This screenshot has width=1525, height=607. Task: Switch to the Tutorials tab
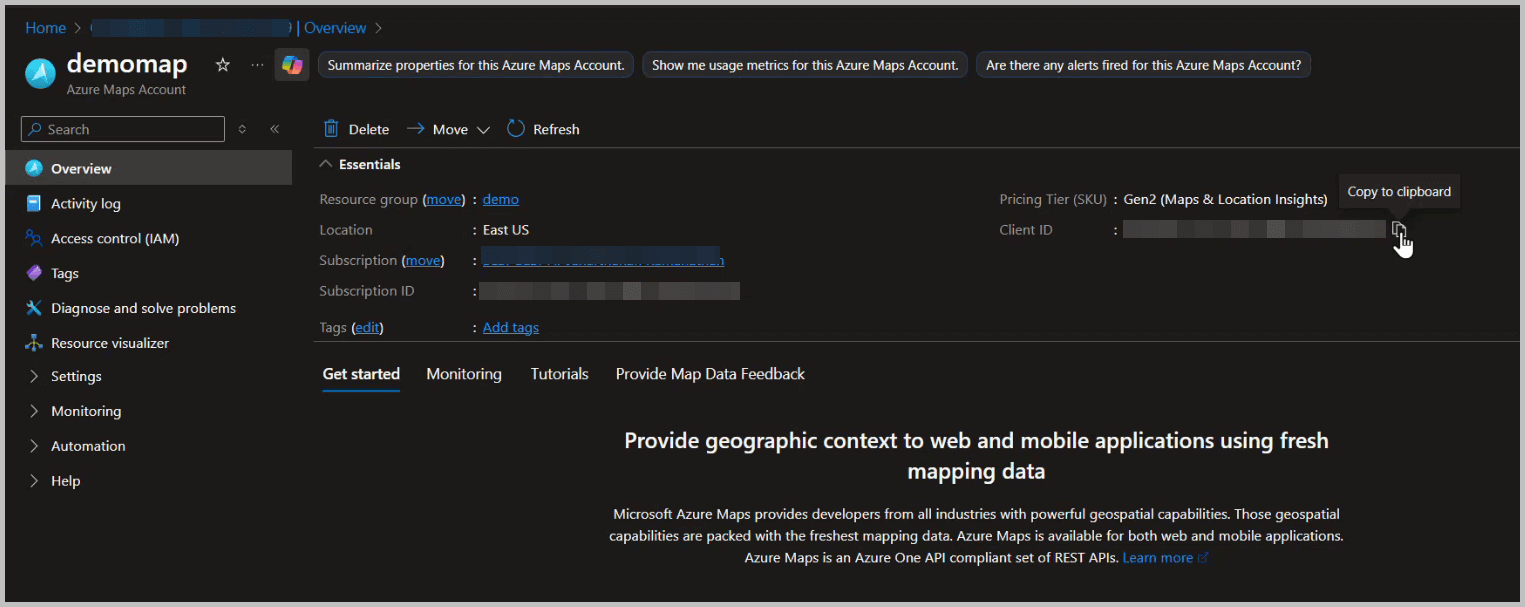point(559,373)
